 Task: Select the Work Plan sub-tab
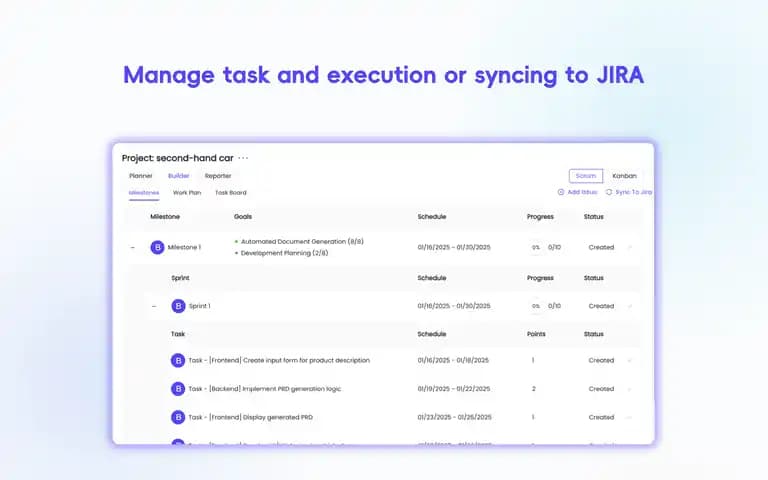pos(187,192)
